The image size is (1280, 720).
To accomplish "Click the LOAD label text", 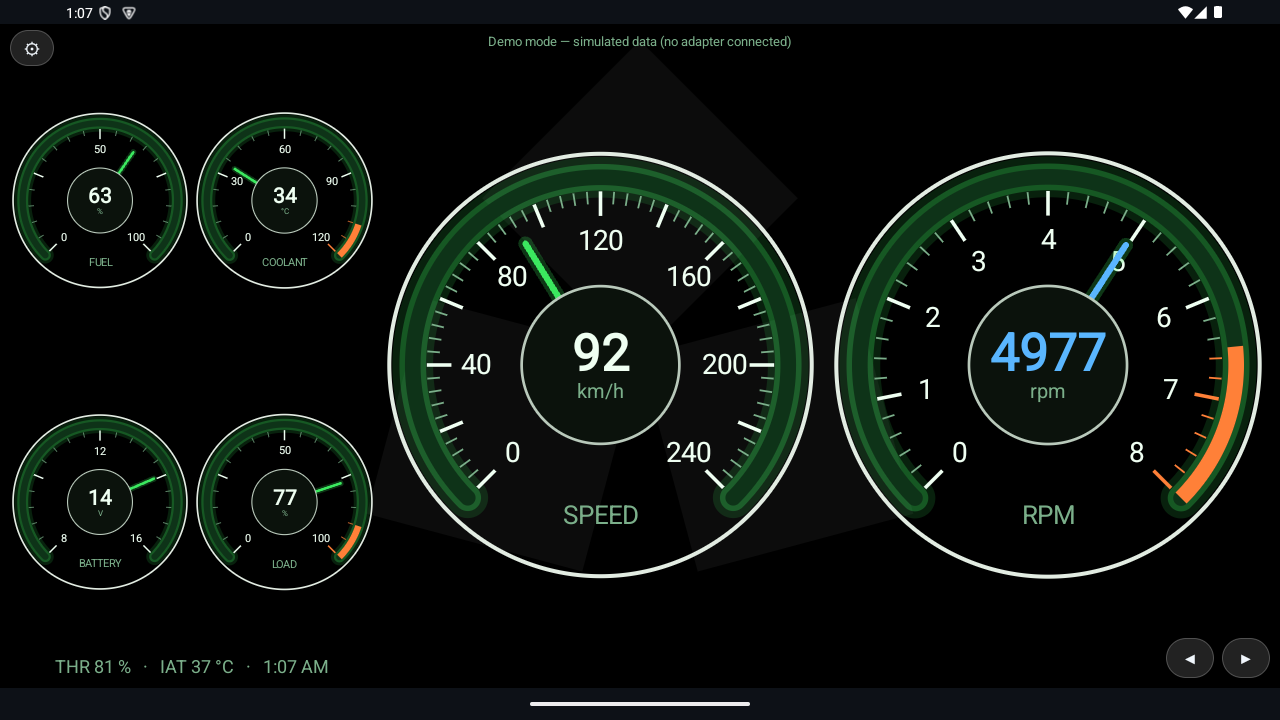I will pyautogui.click(x=285, y=564).
